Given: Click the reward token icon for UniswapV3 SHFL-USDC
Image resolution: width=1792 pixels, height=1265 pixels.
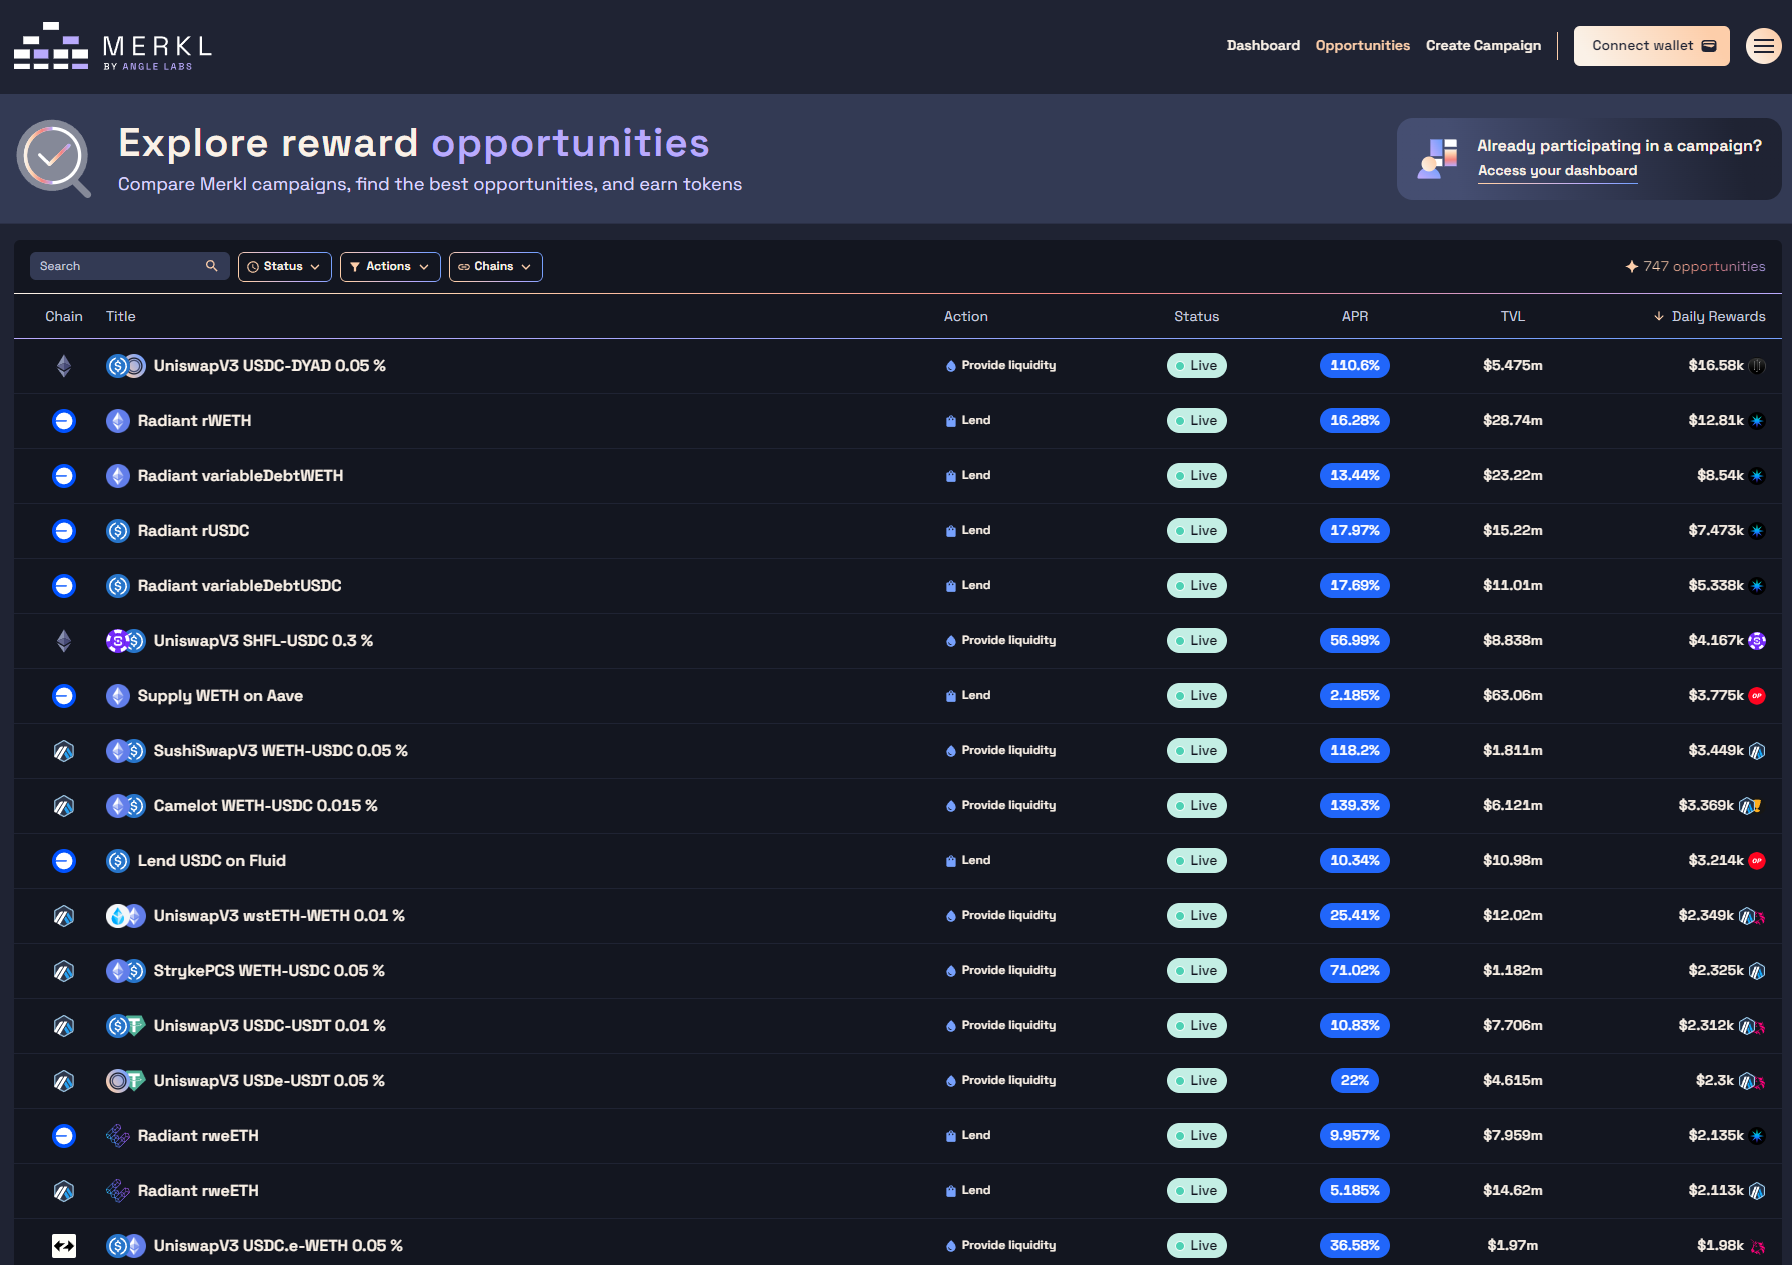Looking at the screenshot, I should click(1757, 641).
